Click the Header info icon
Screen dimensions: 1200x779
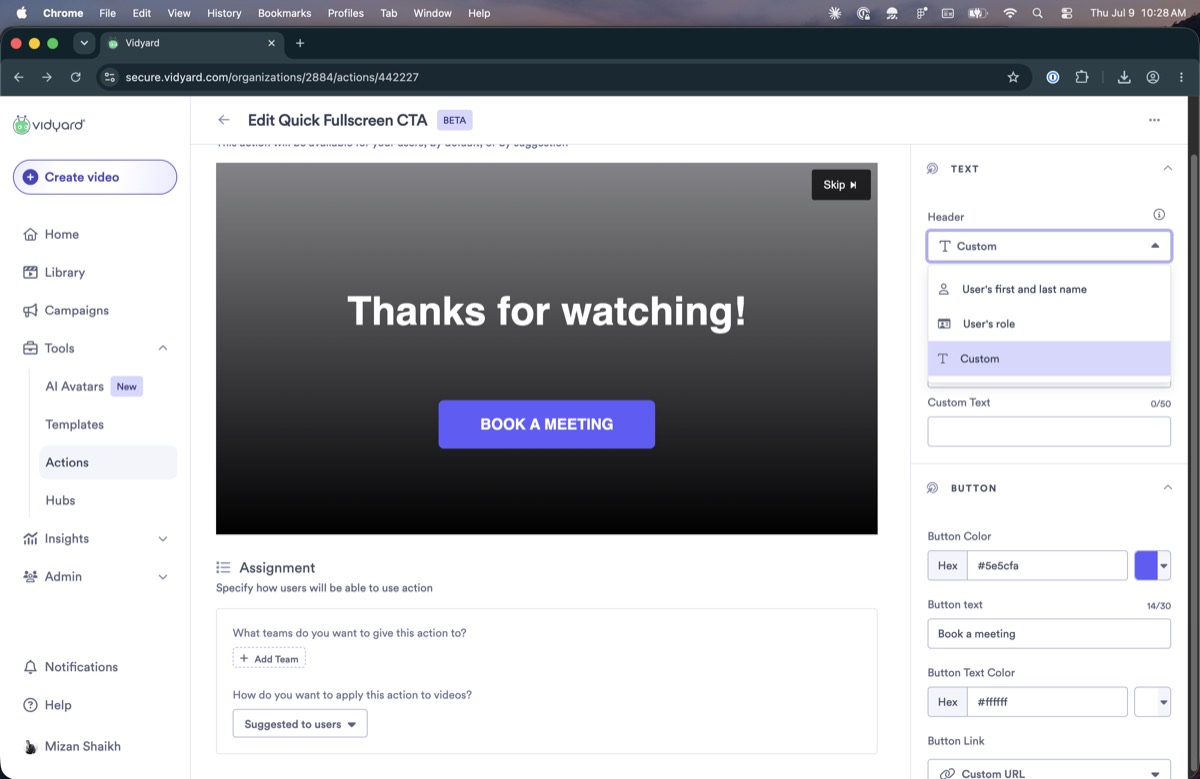click(x=1159, y=215)
